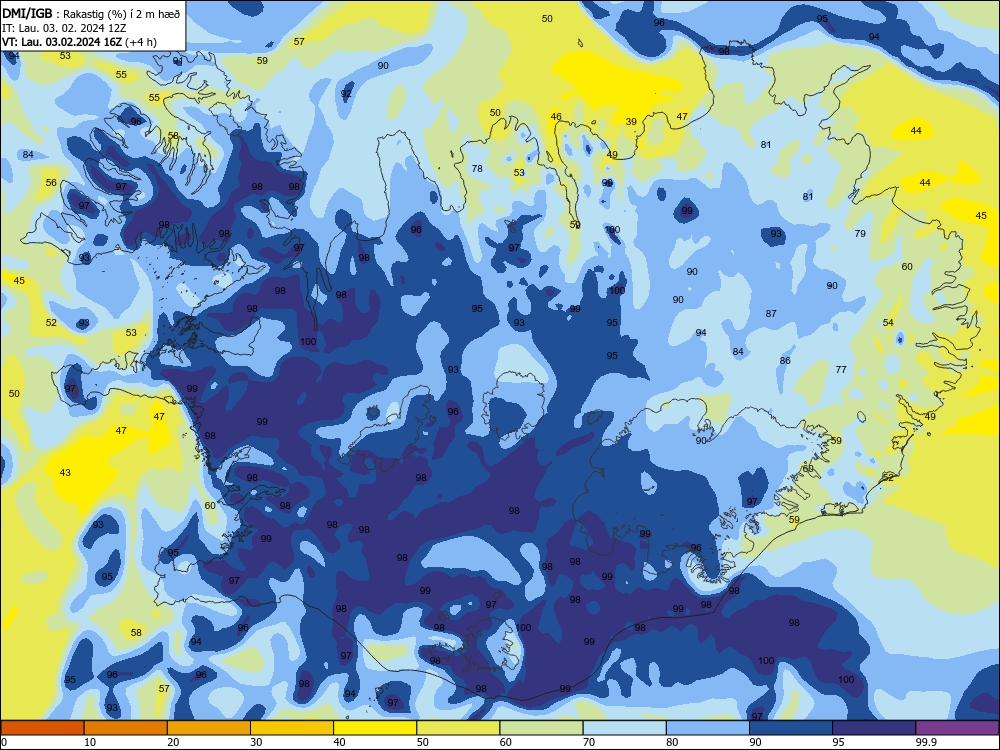This screenshot has height=750, width=1000.
Task: Click the map value '54'
Action: tap(888, 323)
